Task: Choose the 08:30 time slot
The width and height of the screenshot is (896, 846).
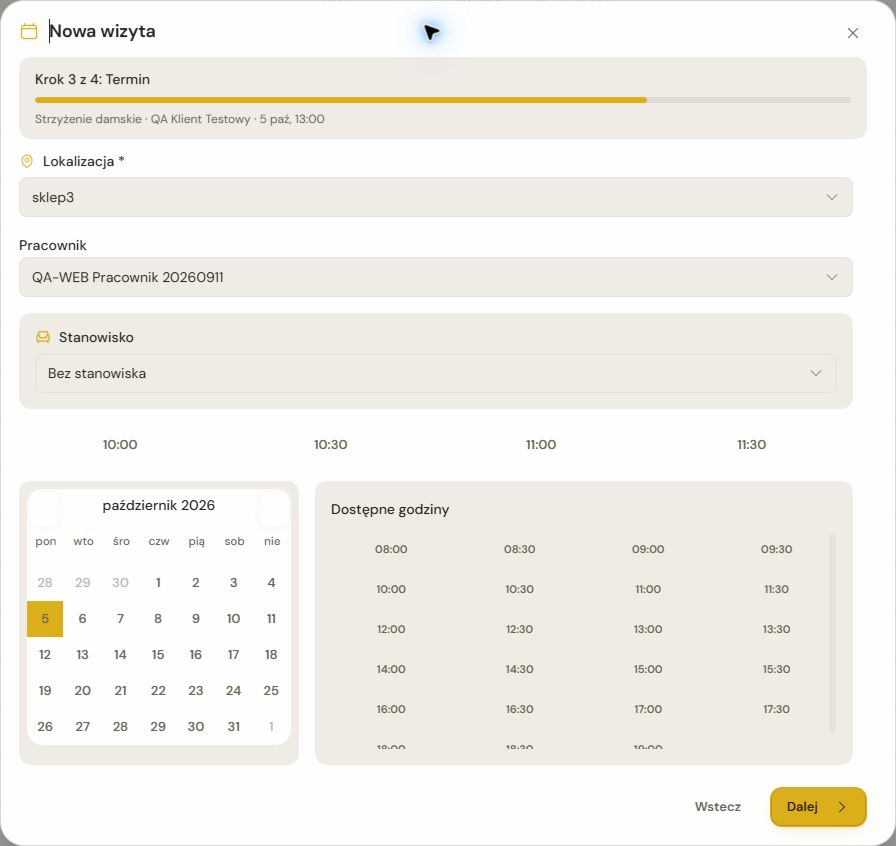Action: point(519,549)
